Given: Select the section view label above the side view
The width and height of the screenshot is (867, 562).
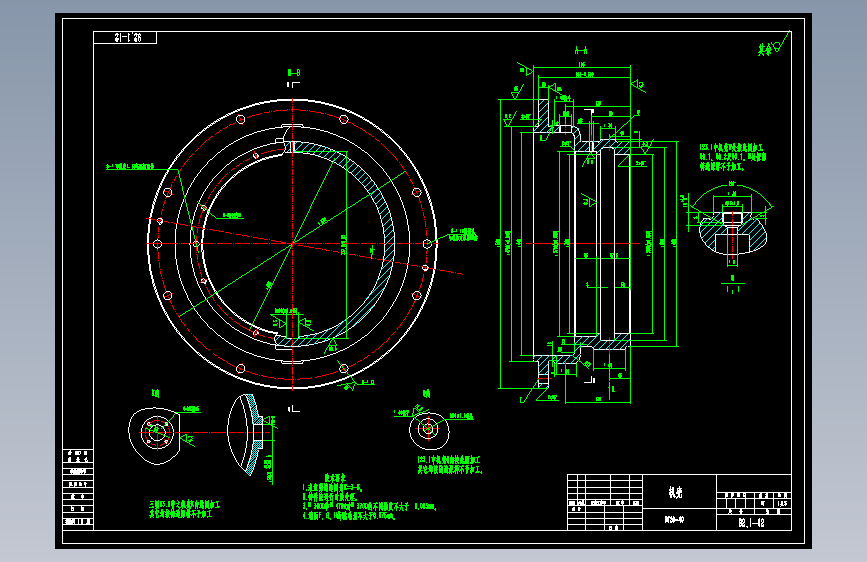Looking at the screenshot, I should click(x=581, y=50).
